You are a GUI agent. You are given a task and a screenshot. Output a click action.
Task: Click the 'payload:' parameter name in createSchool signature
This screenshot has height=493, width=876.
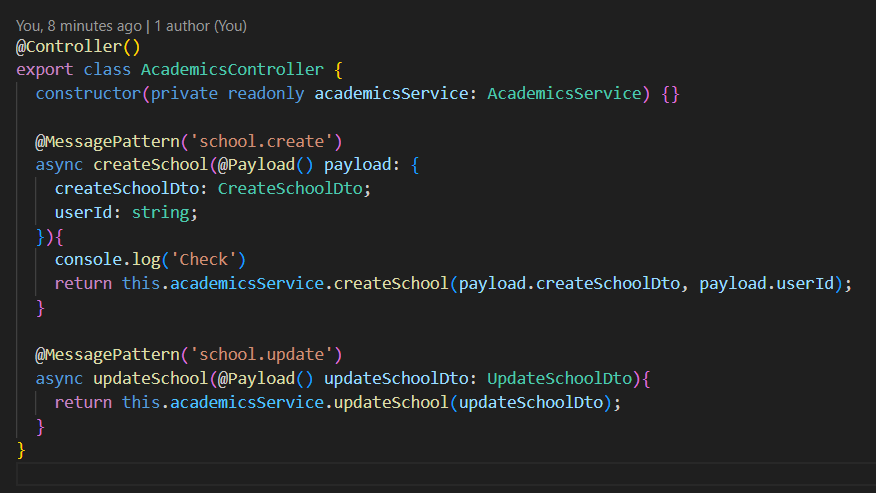tap(362, 164)
